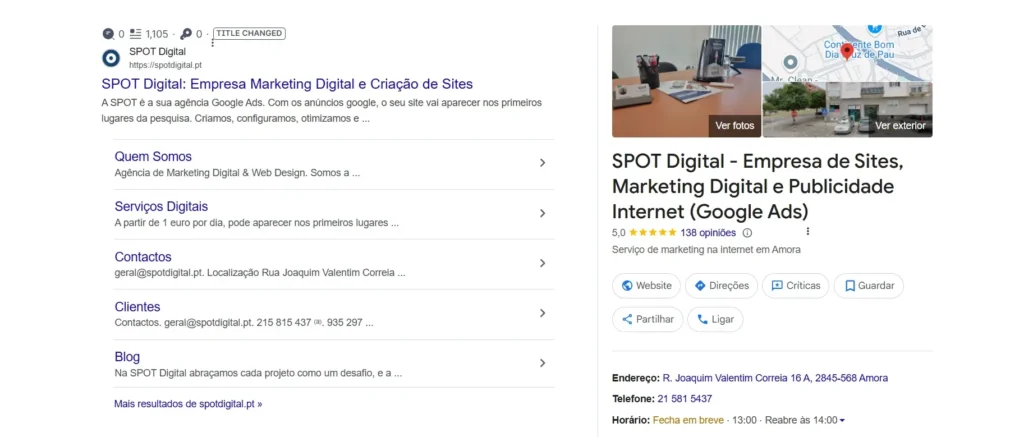Click the Website button
This screenshot has height=437, width=1024.
coord(646,285)
